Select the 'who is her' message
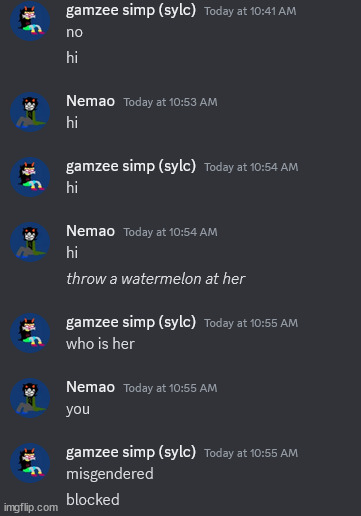This screenshot has width=361, height=516. coord(100,344)
